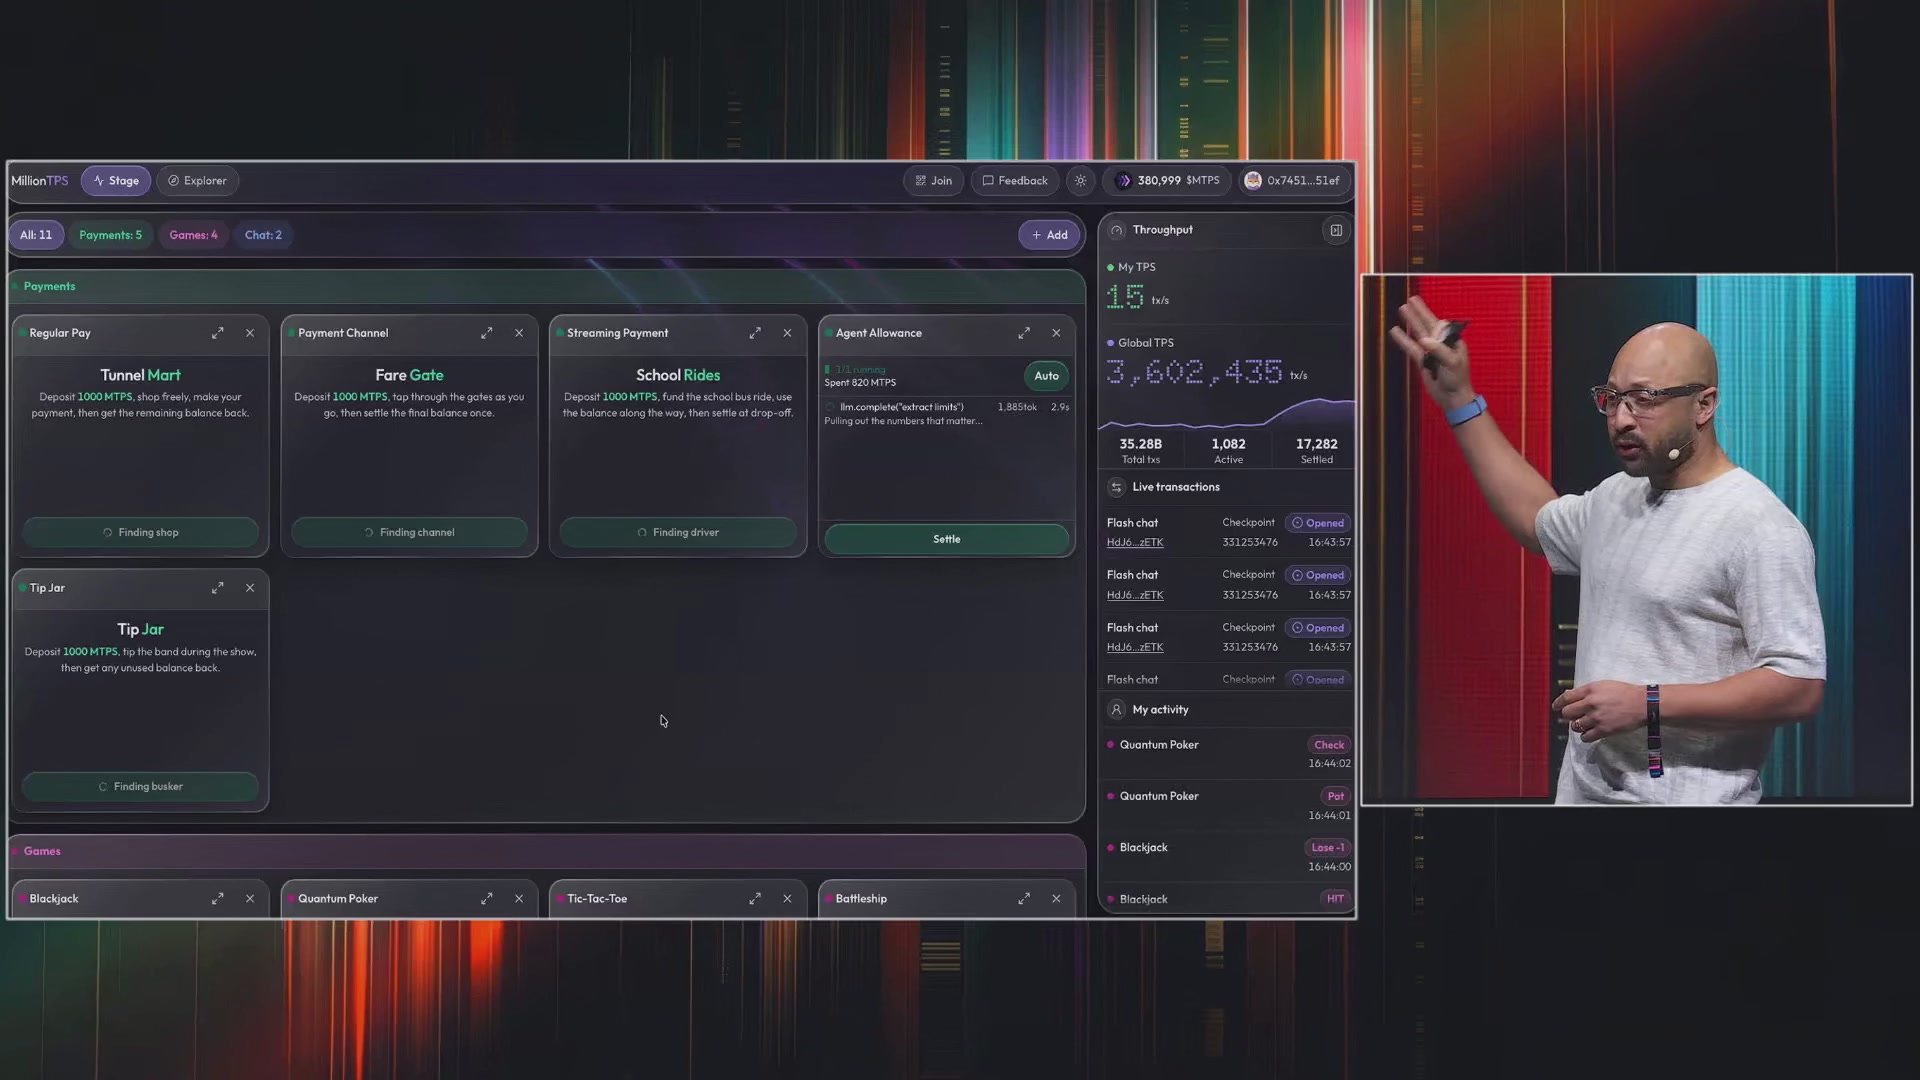Switch to the Explorer tab
Screen dimensions: 1920x1080
(197, 181)
